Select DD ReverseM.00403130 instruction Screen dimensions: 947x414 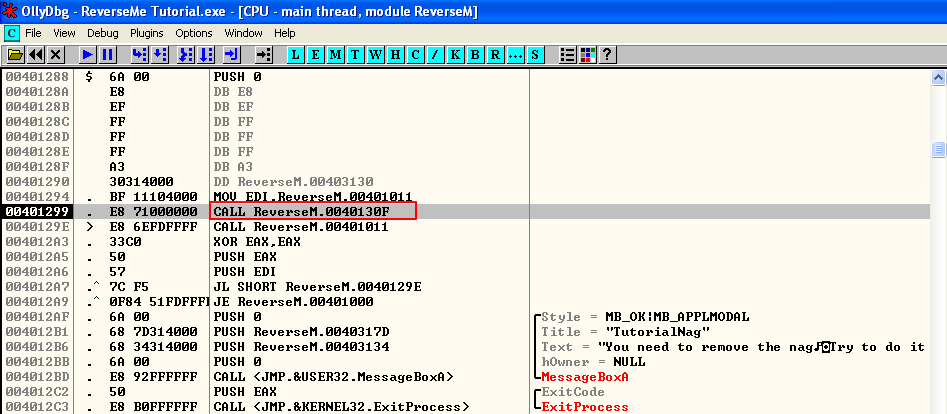click(293, 182)
